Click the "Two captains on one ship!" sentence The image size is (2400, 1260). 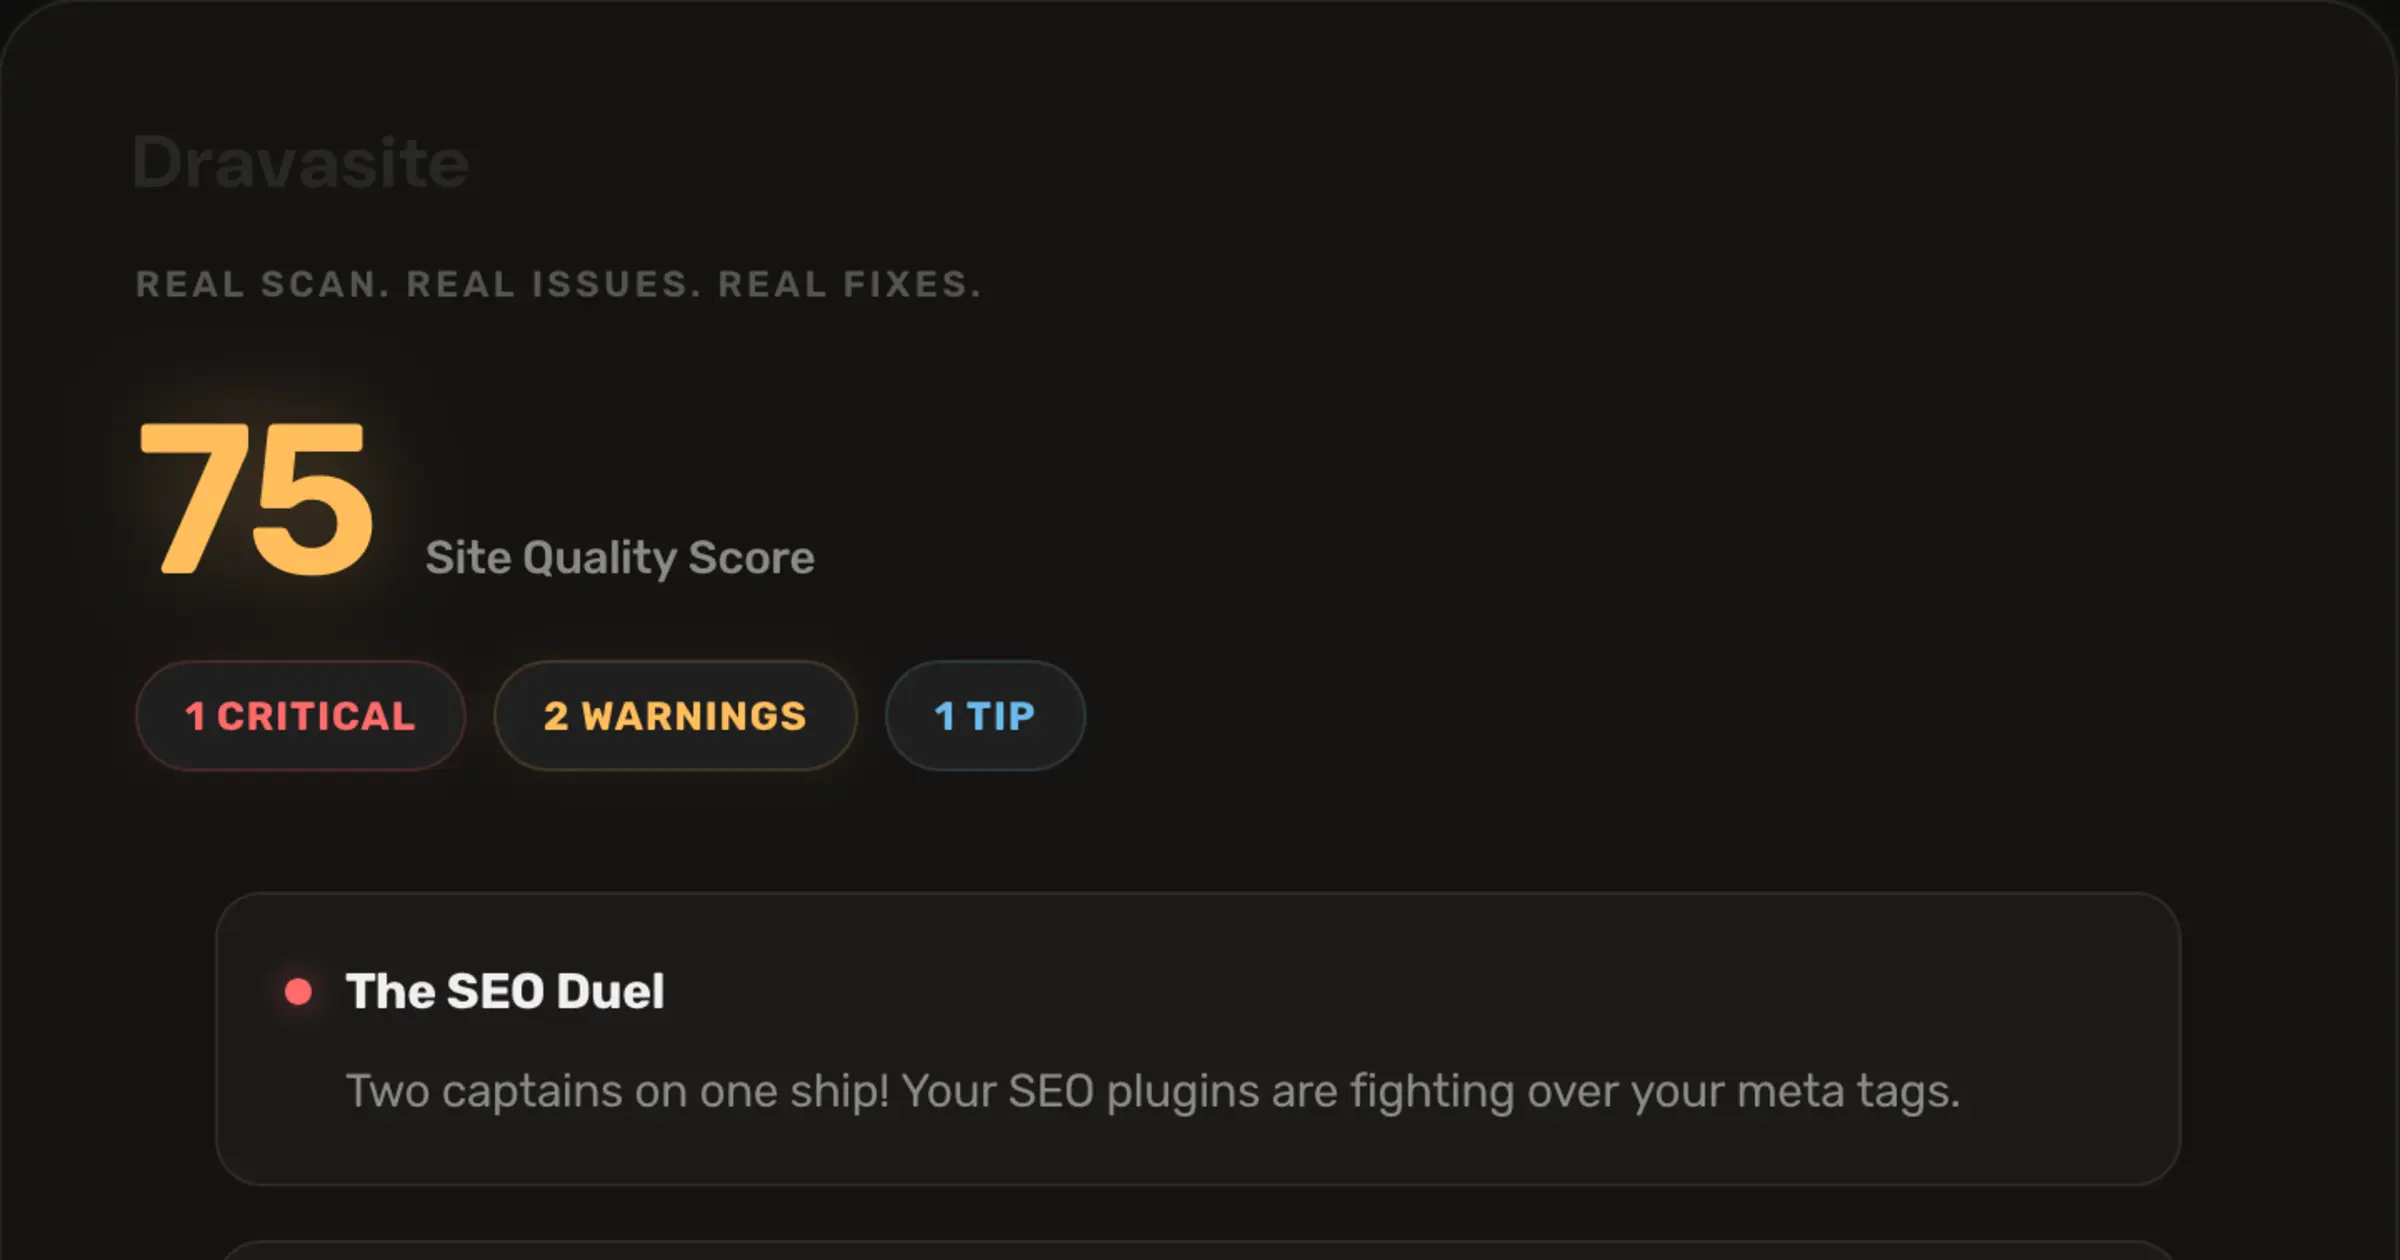pos(617,1091)
